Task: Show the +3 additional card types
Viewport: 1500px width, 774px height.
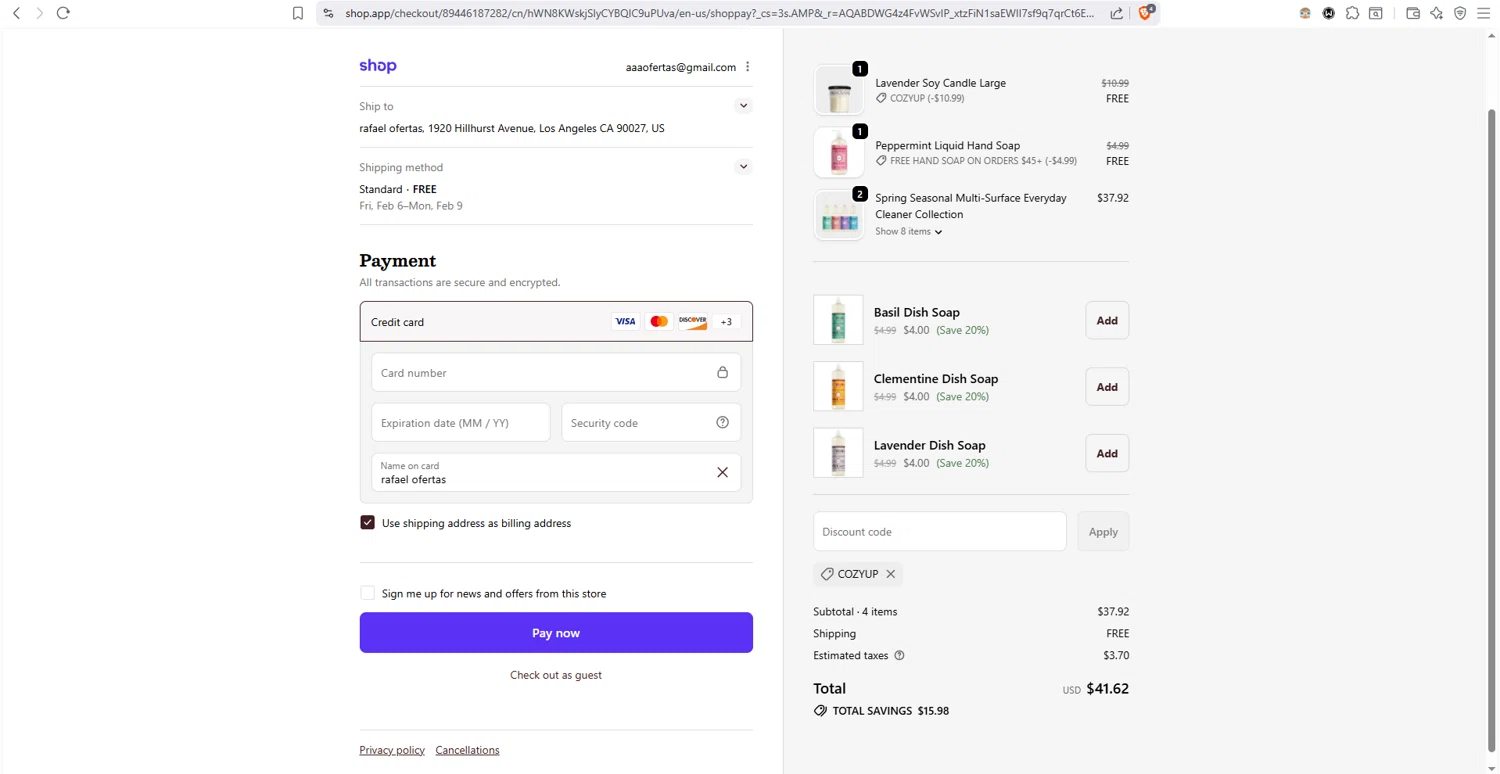Action: click(x=726, y=322)
